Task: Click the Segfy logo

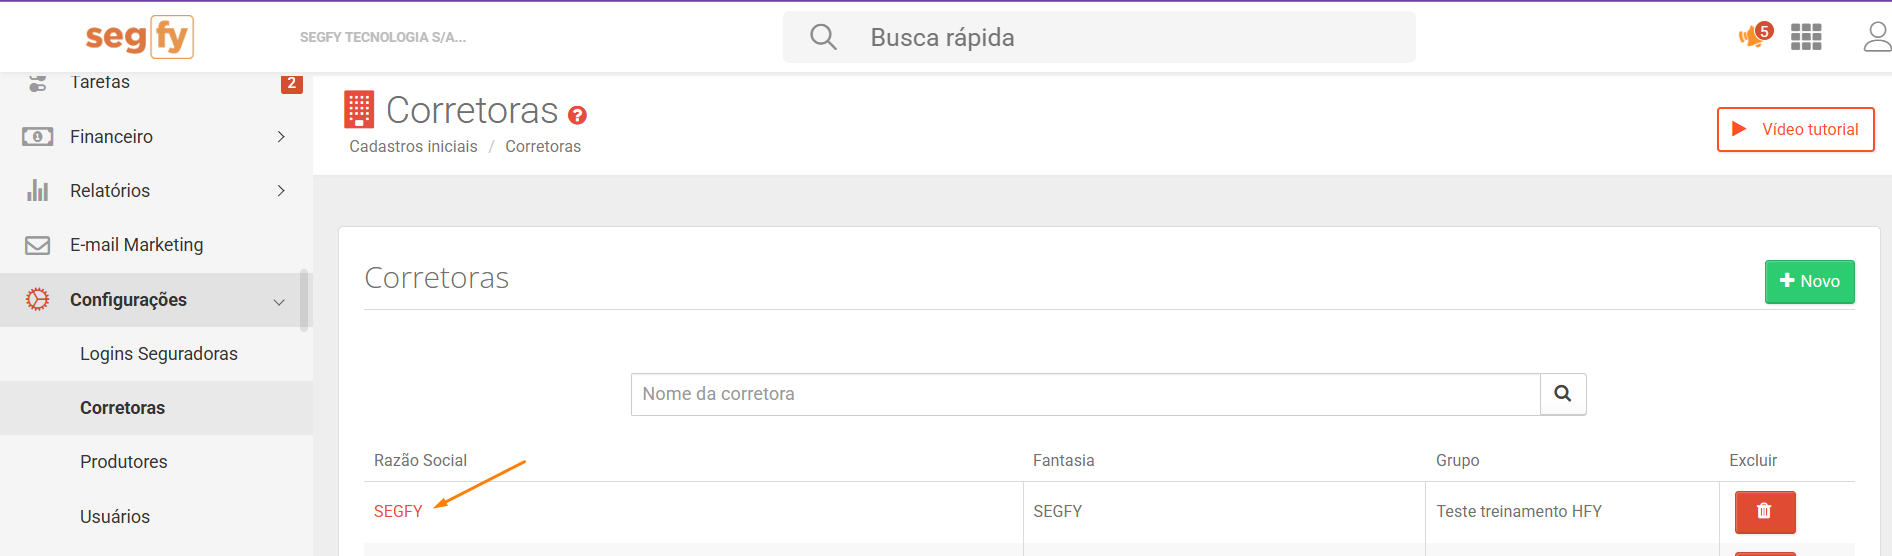Action: (x=139, y=37)
